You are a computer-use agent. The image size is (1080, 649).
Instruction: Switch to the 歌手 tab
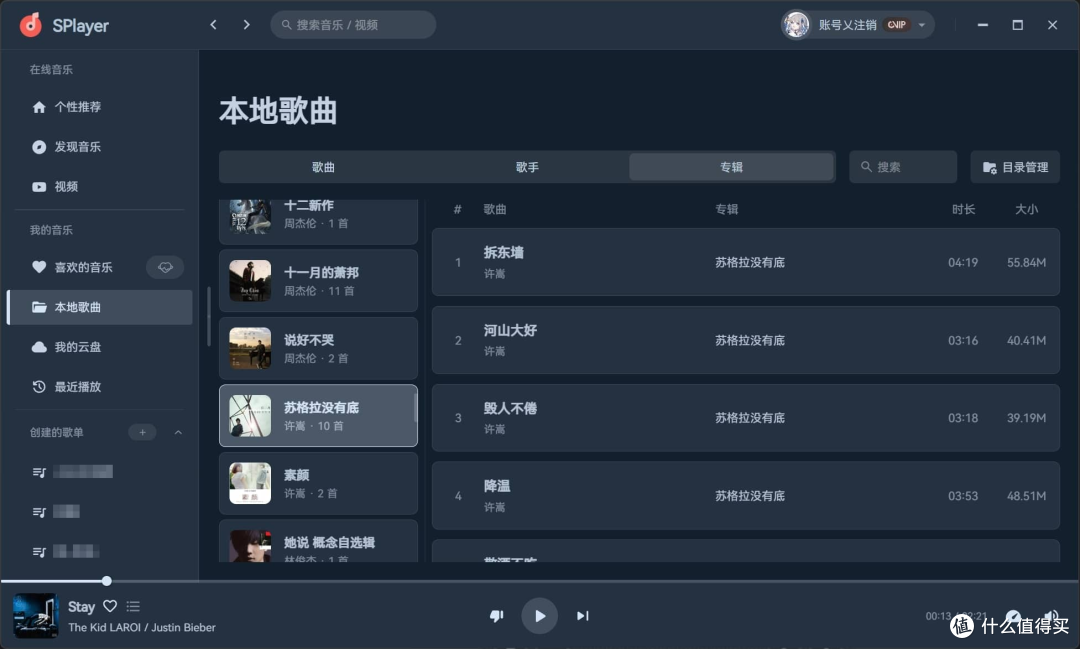527,167
